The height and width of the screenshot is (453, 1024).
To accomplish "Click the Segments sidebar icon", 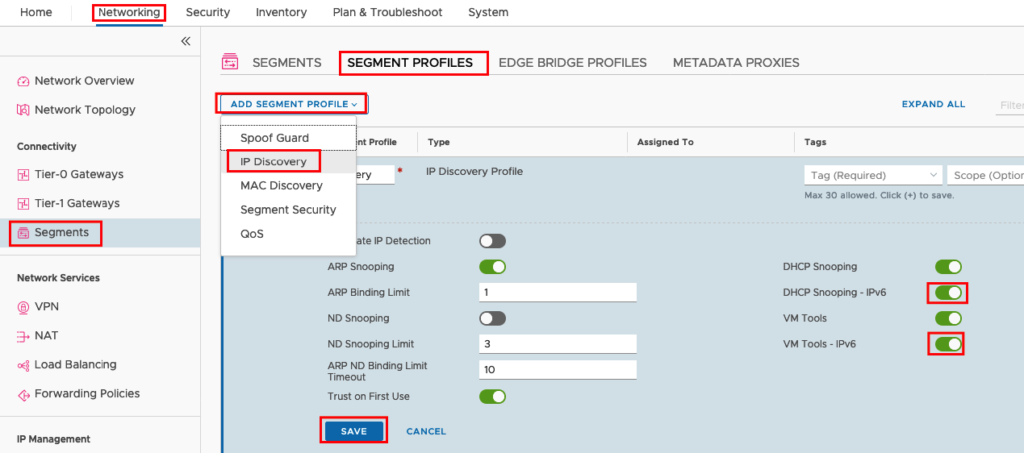I will pos(23,233).
